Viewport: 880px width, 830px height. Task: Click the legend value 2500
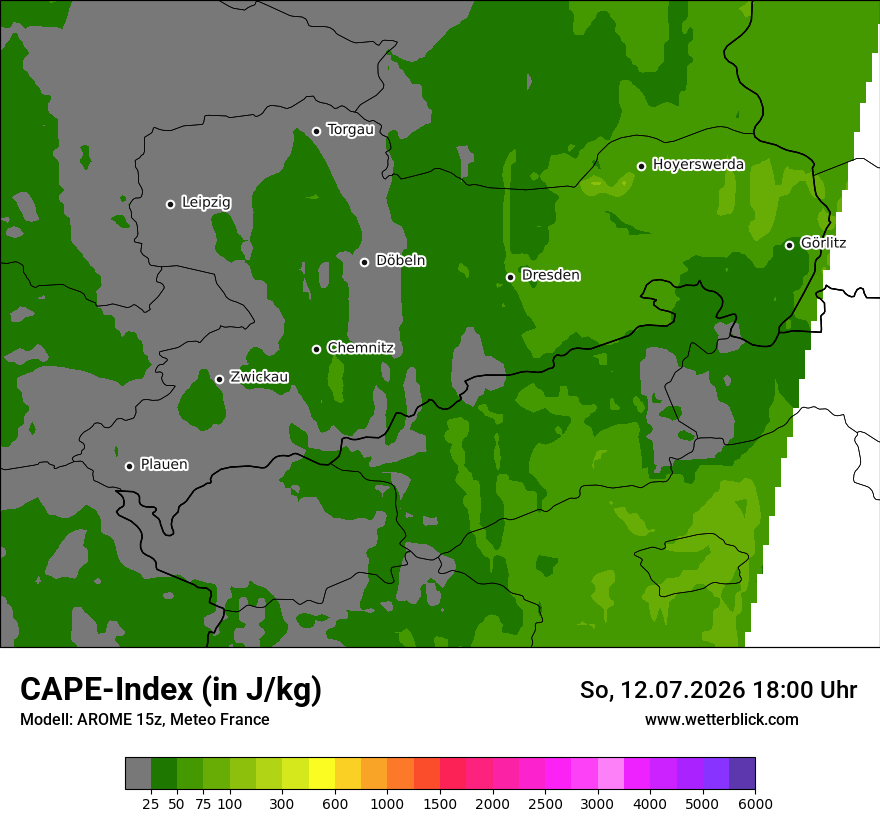click(x=545, y=804)
